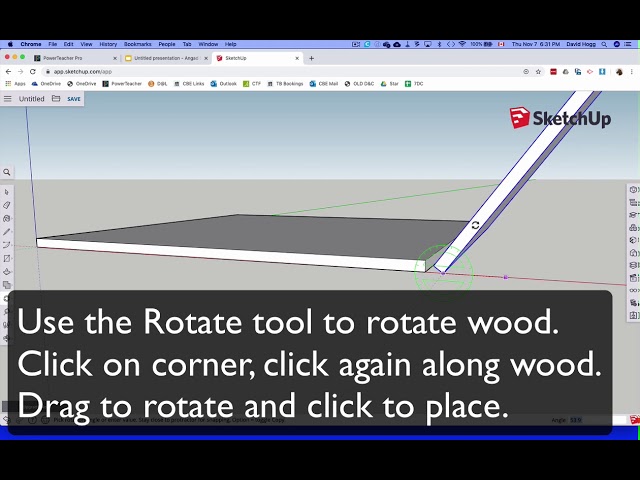Open the house-shaped panel icon
This screenshot has width=640, height=480.
[x=633, y=253]
